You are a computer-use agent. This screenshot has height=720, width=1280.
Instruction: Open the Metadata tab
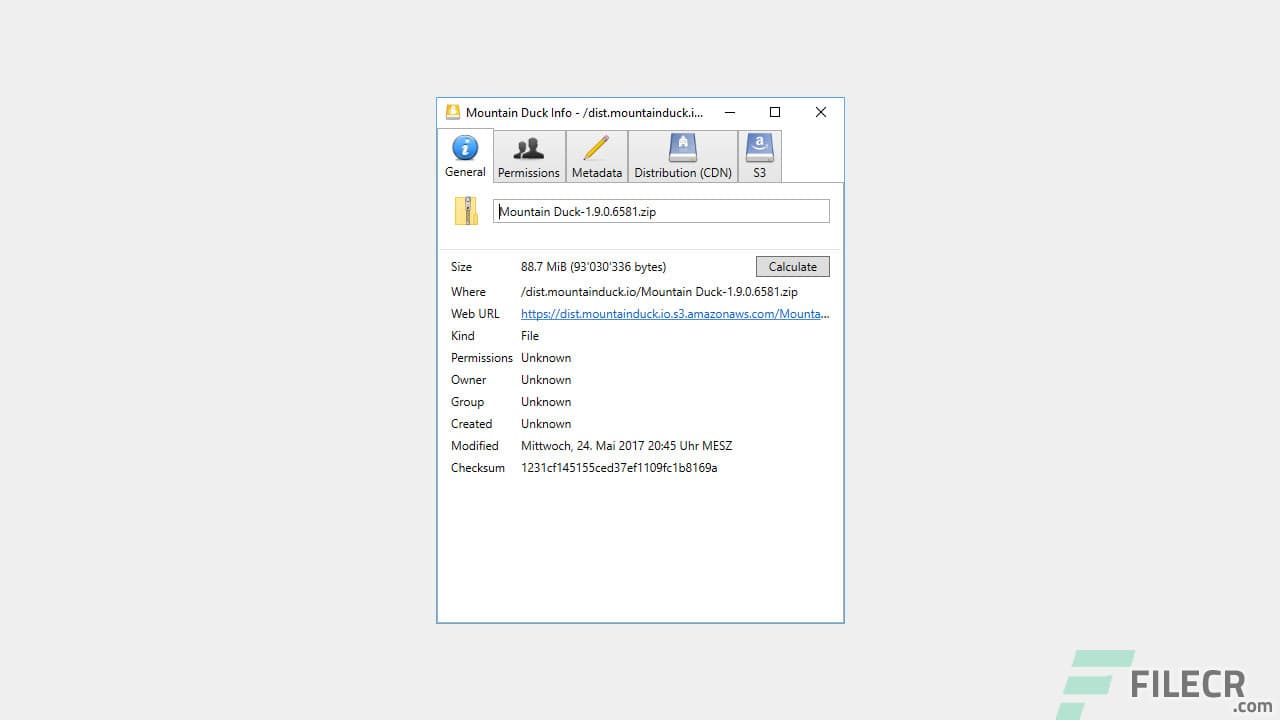coord(596,156)
